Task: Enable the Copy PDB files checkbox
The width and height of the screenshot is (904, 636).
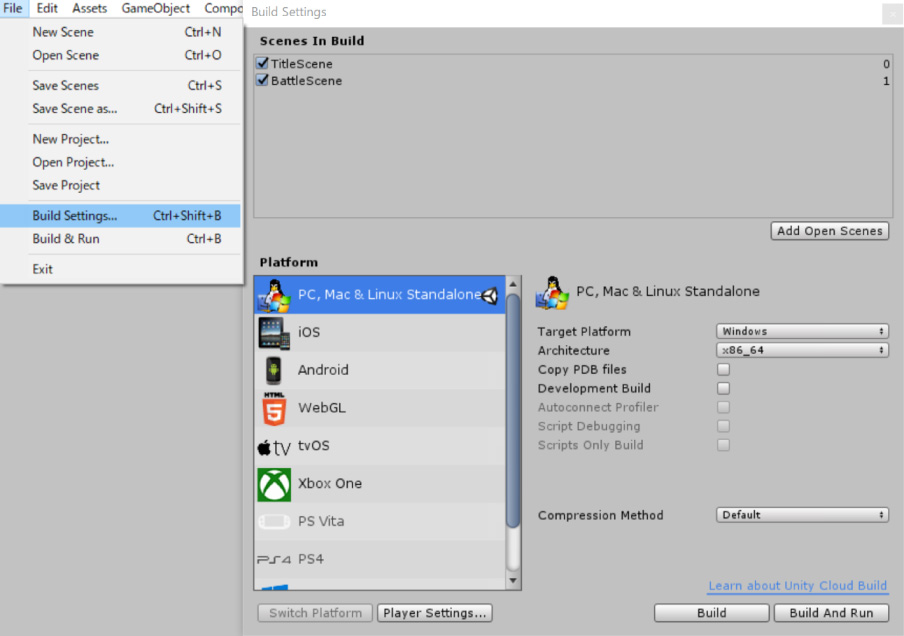Action: (x=723, y=369)
